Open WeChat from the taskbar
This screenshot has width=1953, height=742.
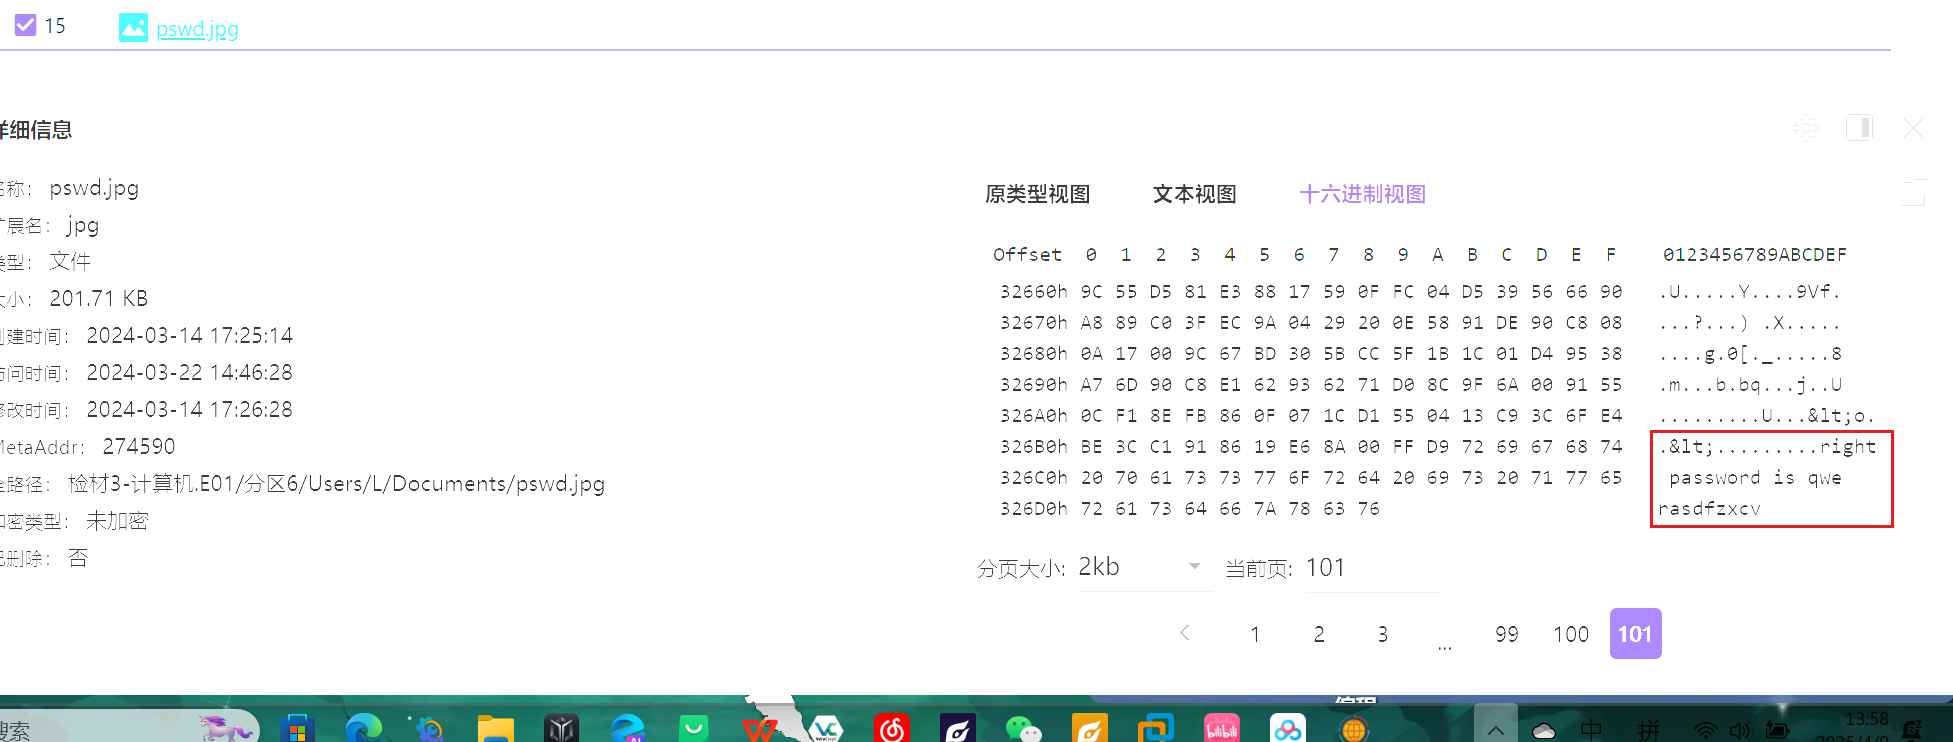point(1023,729)
